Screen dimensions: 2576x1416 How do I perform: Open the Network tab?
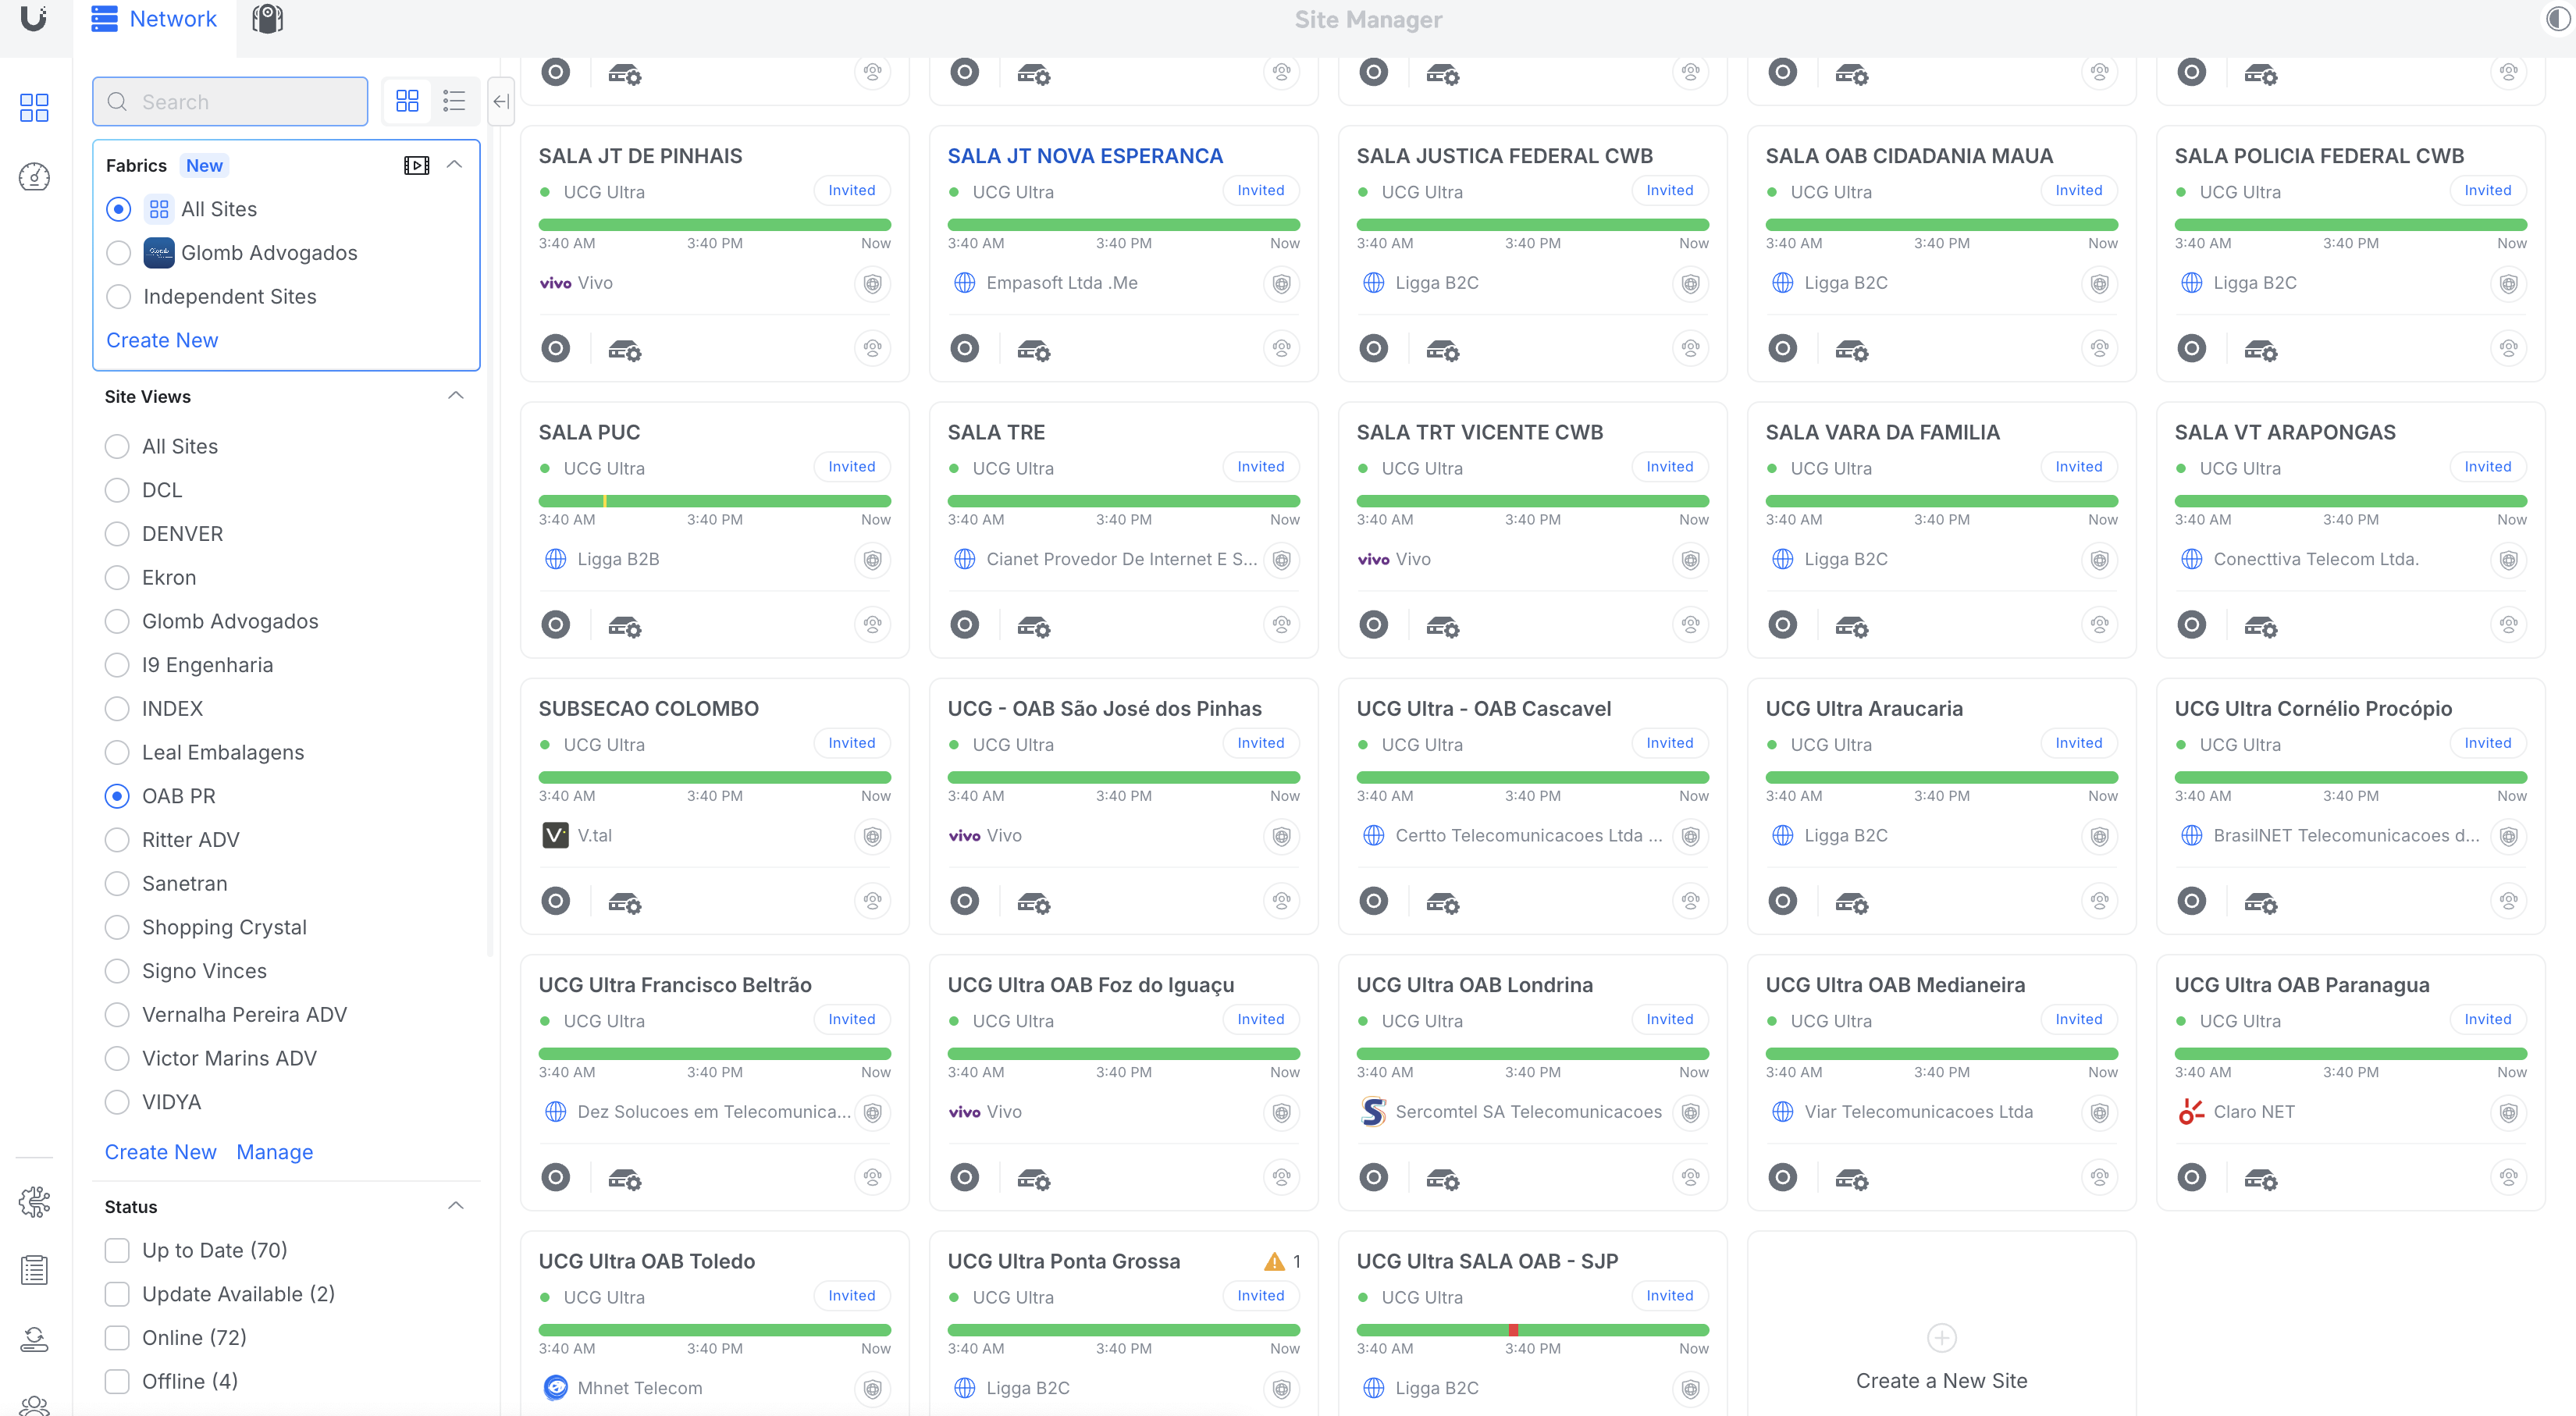click(155, 19)
